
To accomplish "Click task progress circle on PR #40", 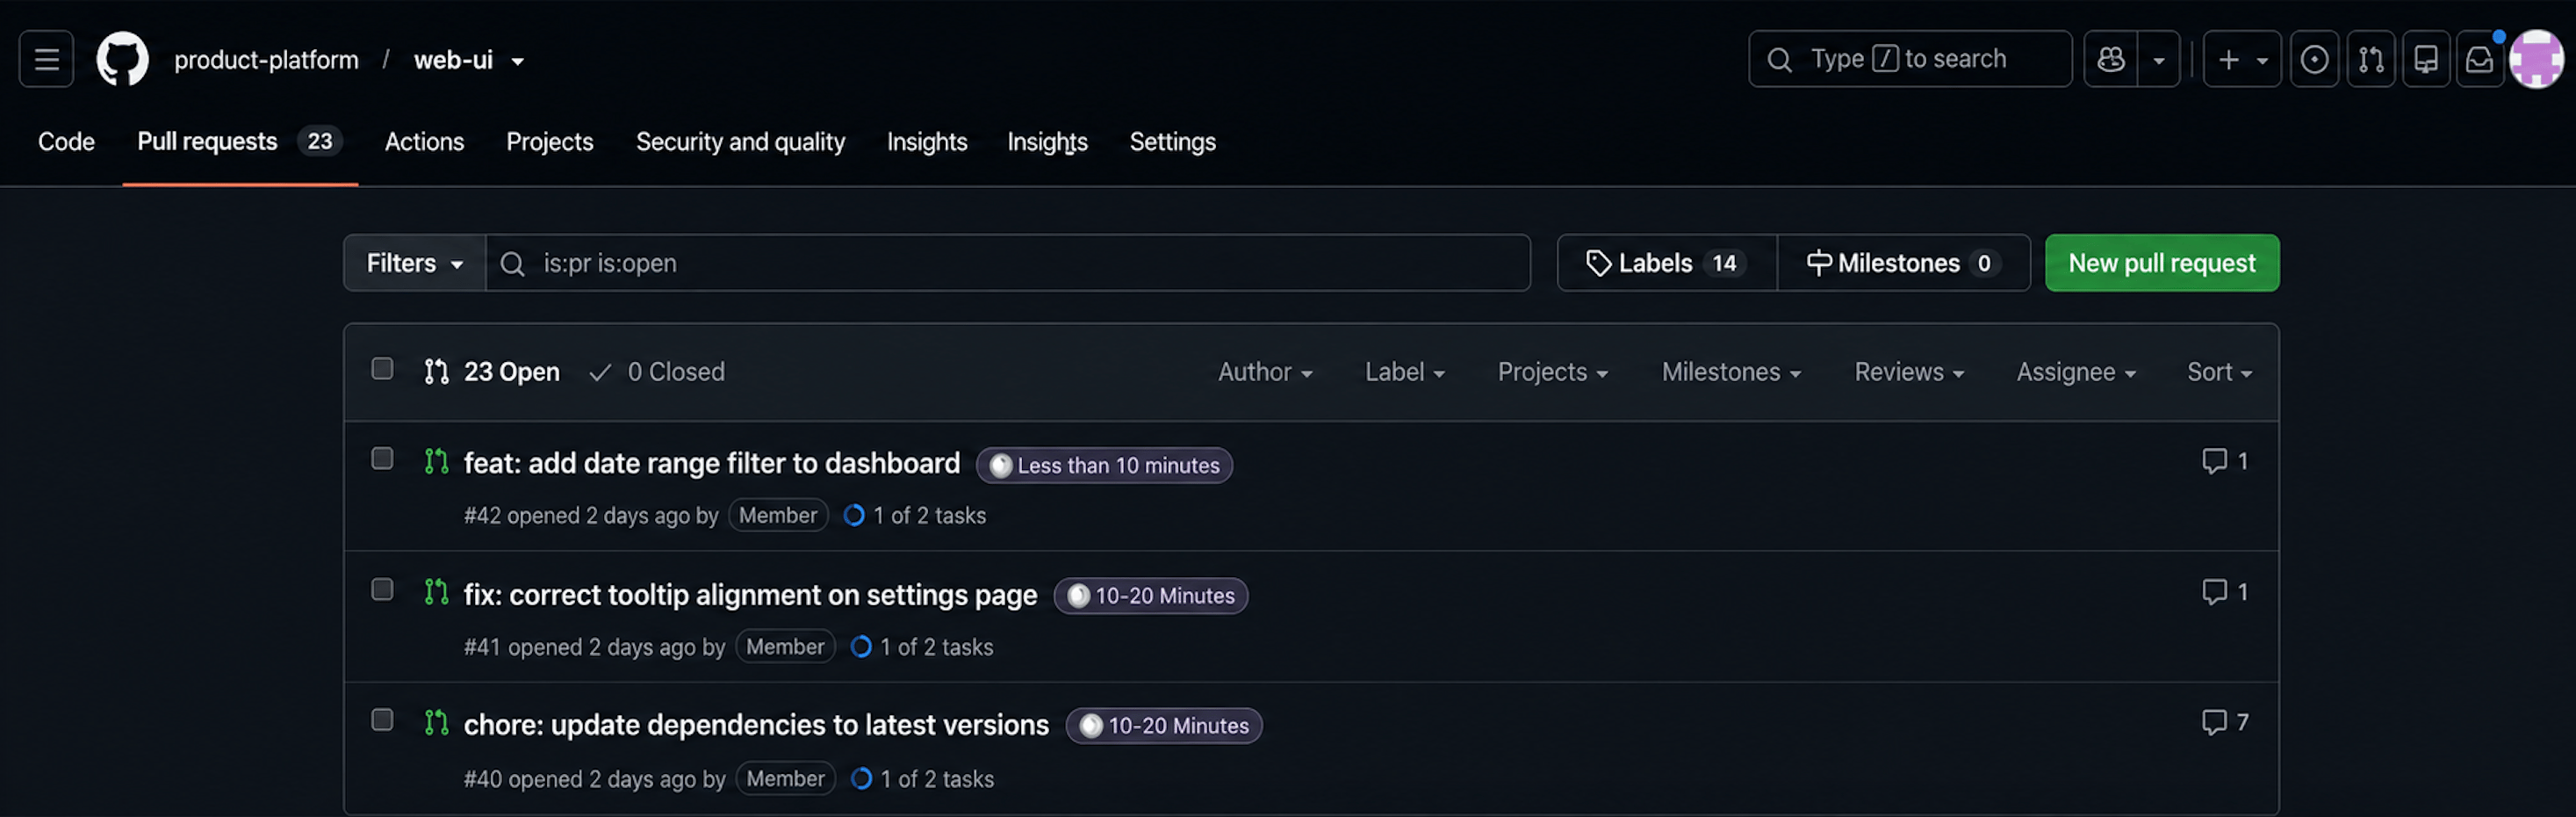I will tap(861, 778).
